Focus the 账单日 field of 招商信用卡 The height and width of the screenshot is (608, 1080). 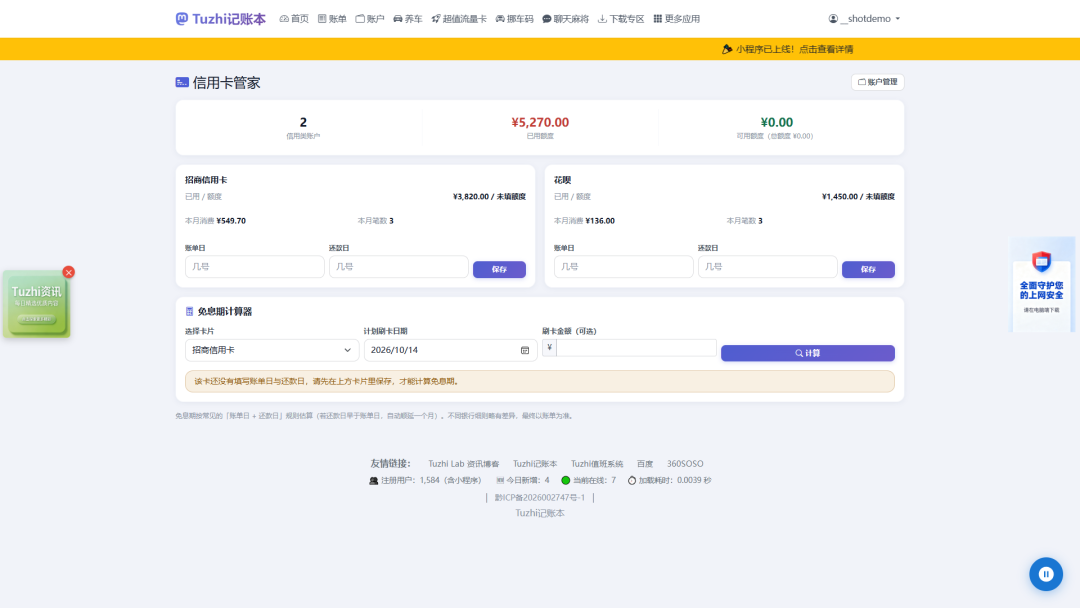(x=254, y=266)
